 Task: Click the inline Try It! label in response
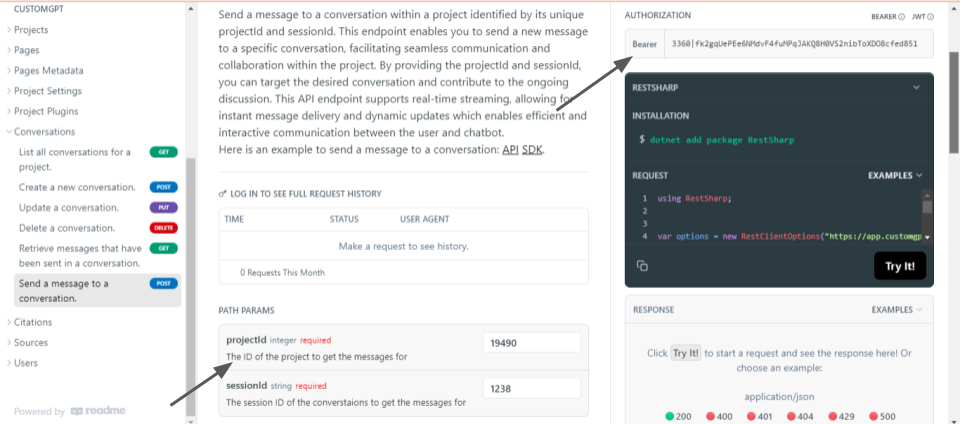686,354
